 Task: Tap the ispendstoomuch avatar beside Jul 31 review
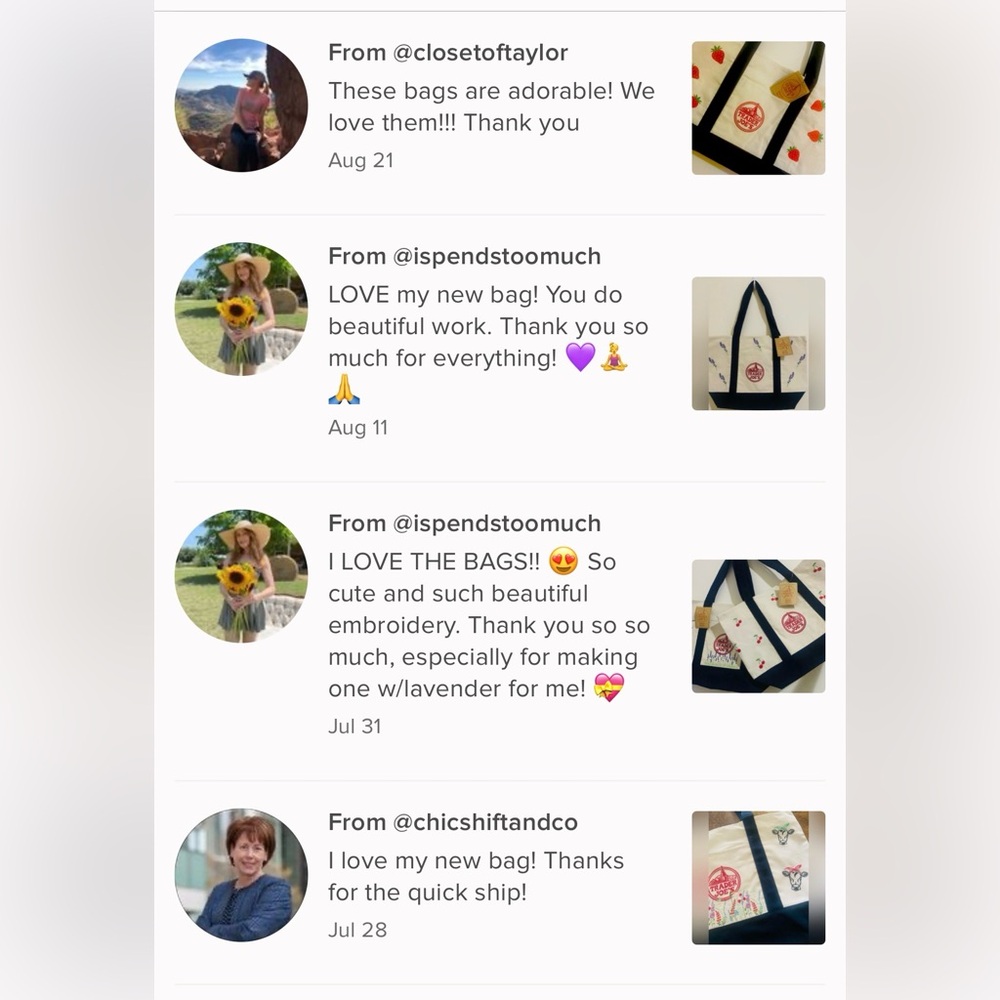coord(241,576)
